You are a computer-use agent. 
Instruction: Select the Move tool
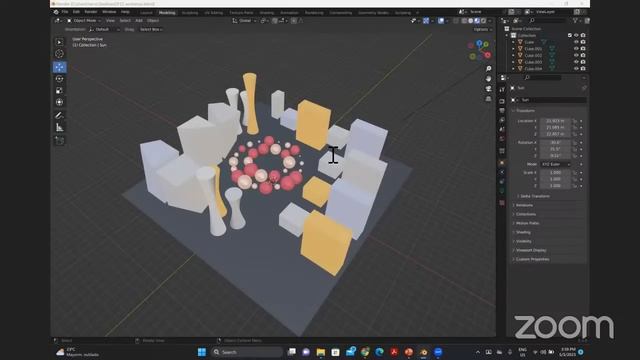[x=60, y=67]
